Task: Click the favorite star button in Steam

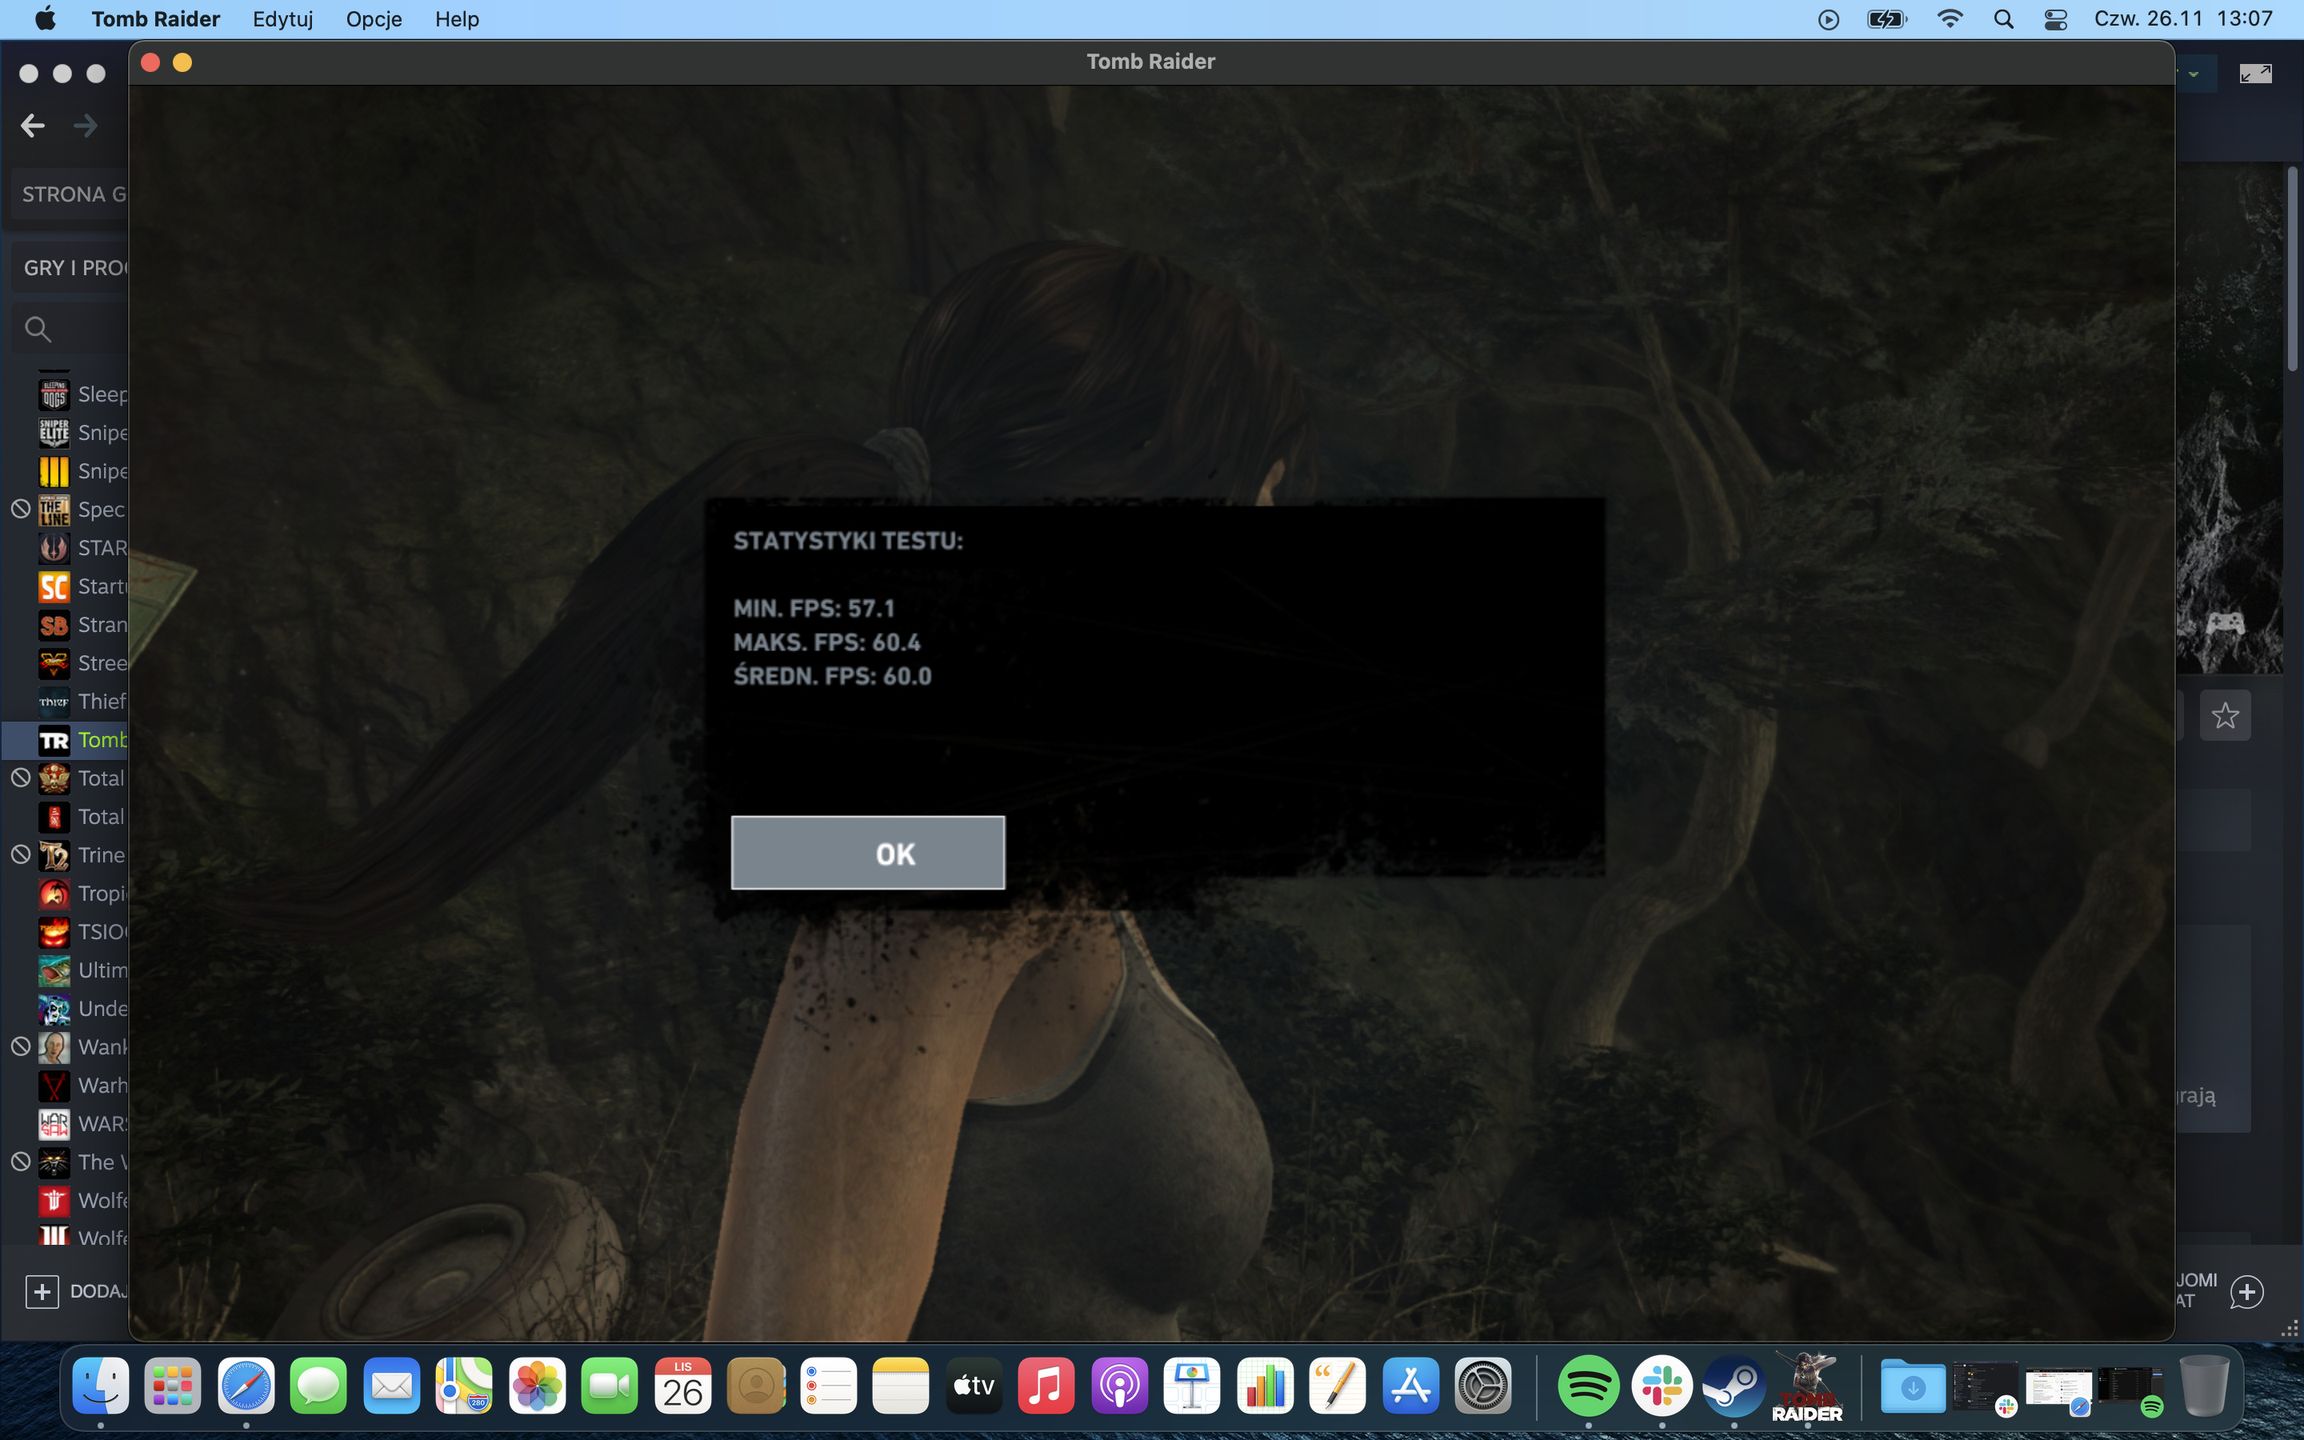Action: coord(2225,715)
